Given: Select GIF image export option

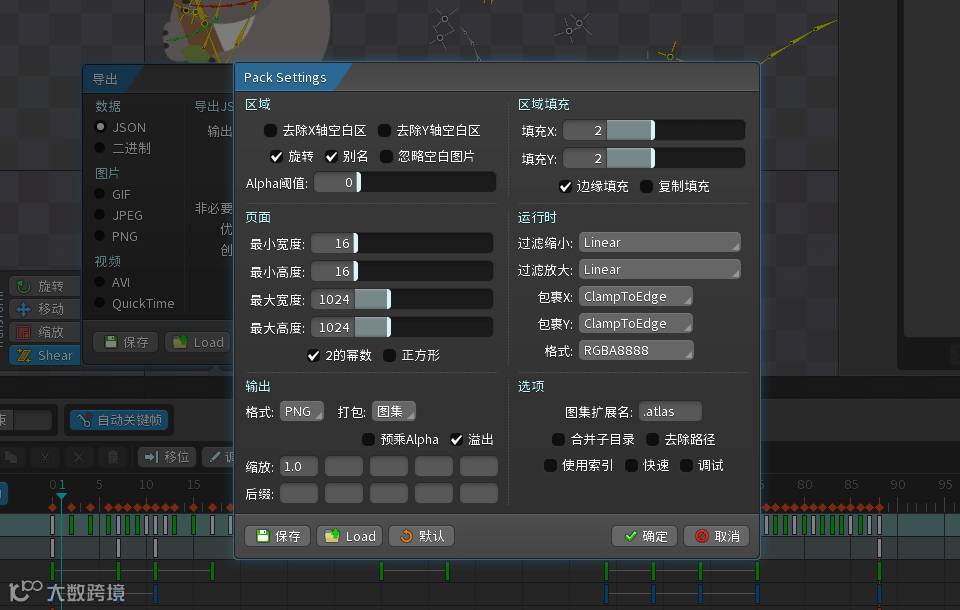Looking at the screenshot, I should tap(100, 194).
